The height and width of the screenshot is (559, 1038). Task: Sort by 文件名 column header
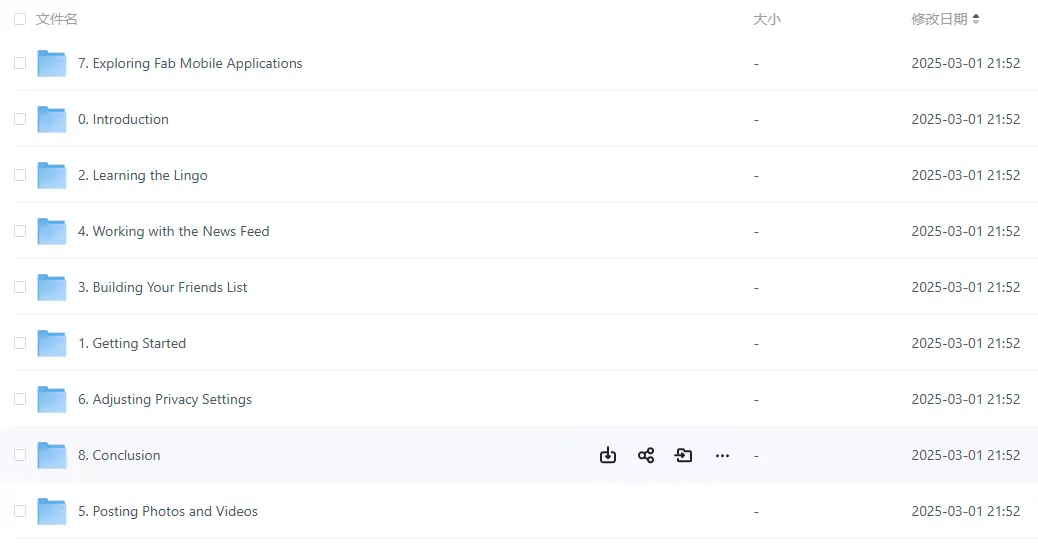coord(56,19)
